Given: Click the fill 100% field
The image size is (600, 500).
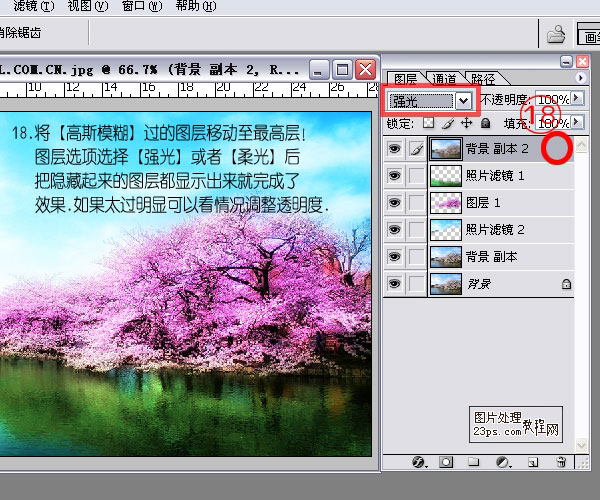Looking at the screenshot, I should (x=553, y=123).
